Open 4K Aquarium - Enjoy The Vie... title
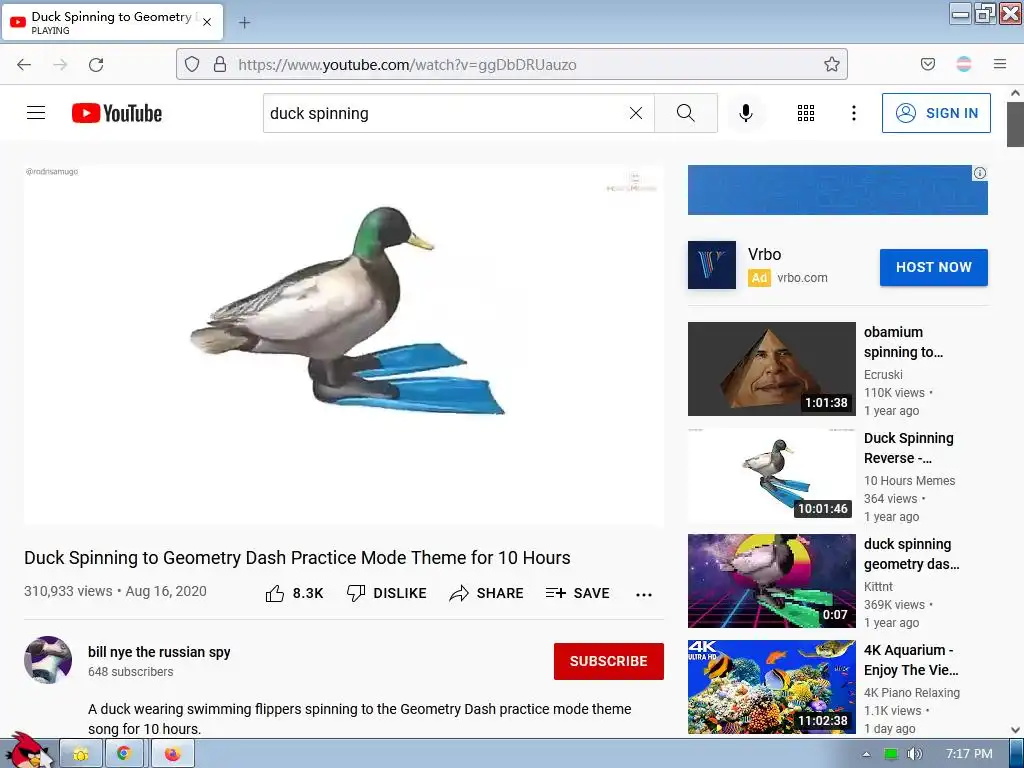The width and height of the screenshot is (1024, 768). point(911,660)
